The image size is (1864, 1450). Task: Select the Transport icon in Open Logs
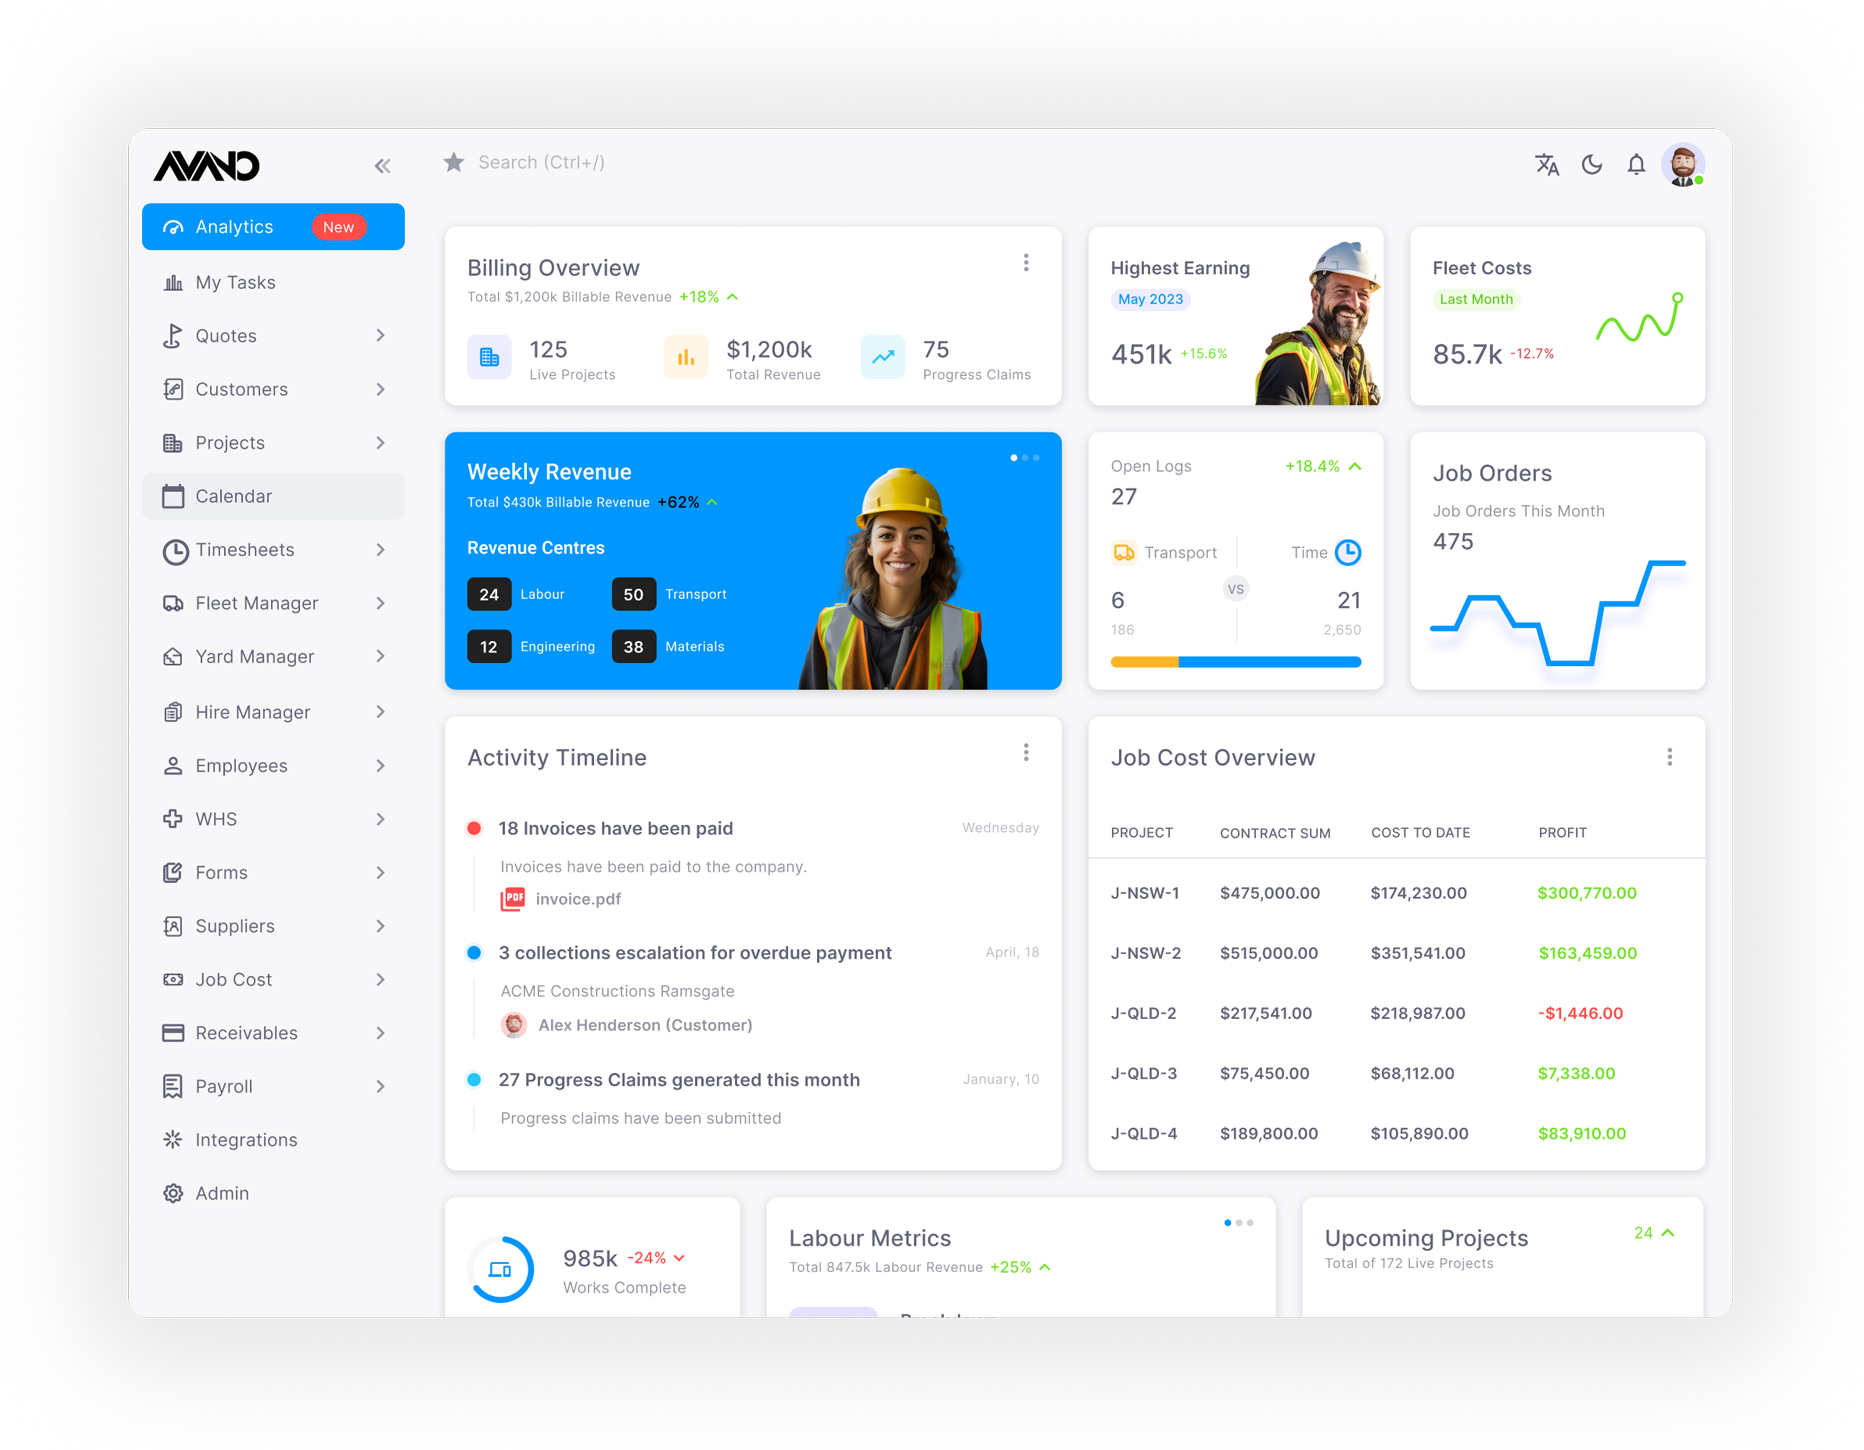click(1124, 552)
